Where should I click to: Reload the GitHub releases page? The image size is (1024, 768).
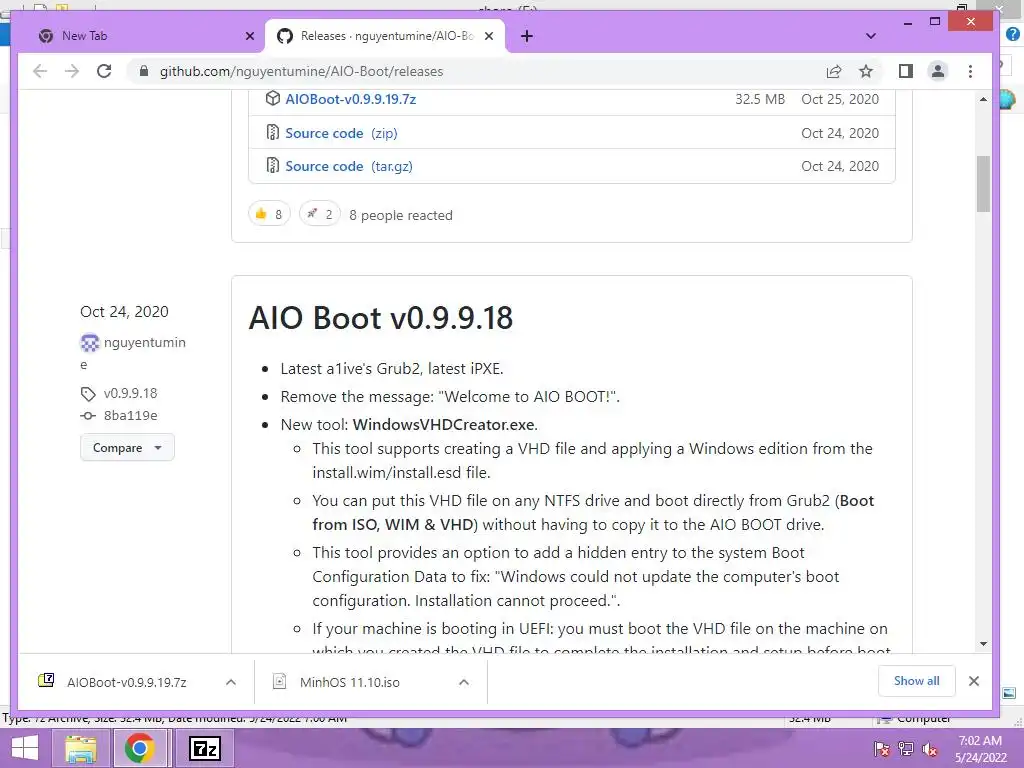104,71
